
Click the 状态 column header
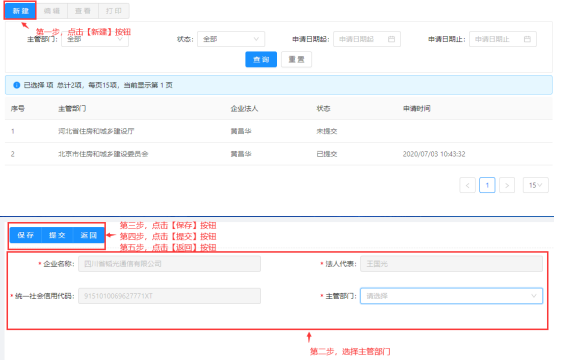coord(323,109)
